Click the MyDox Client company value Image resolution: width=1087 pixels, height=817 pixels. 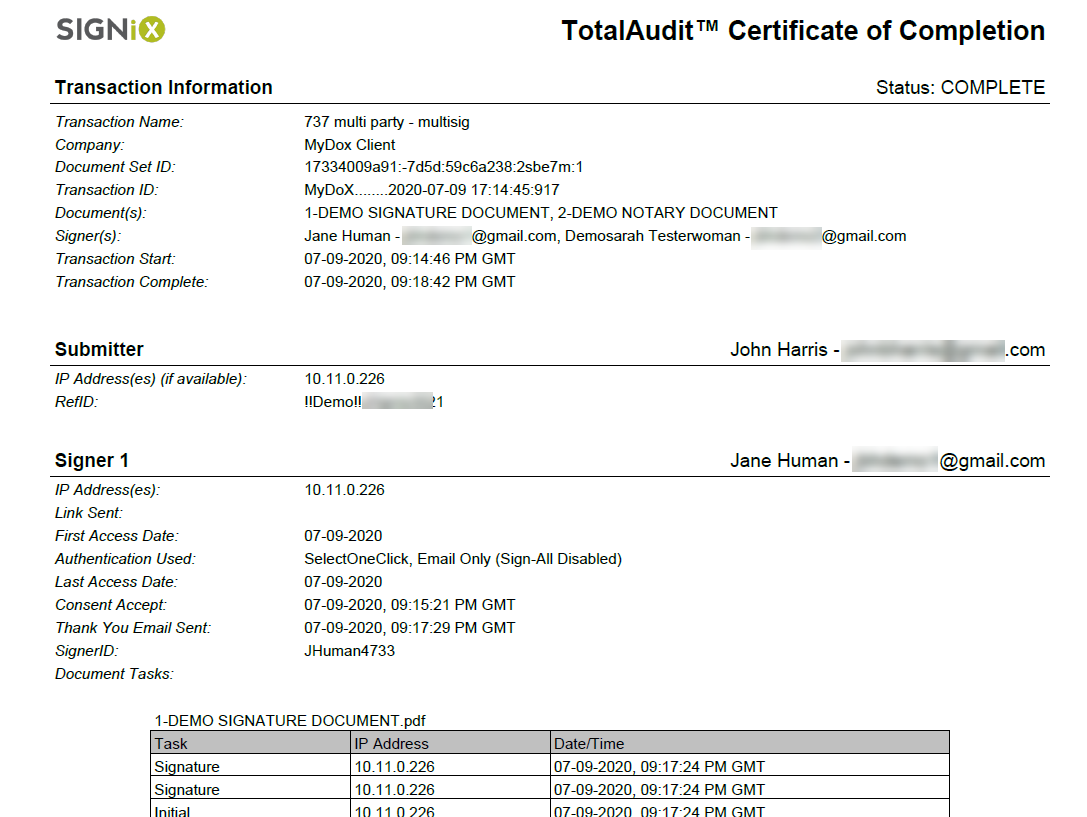point(349,145)
